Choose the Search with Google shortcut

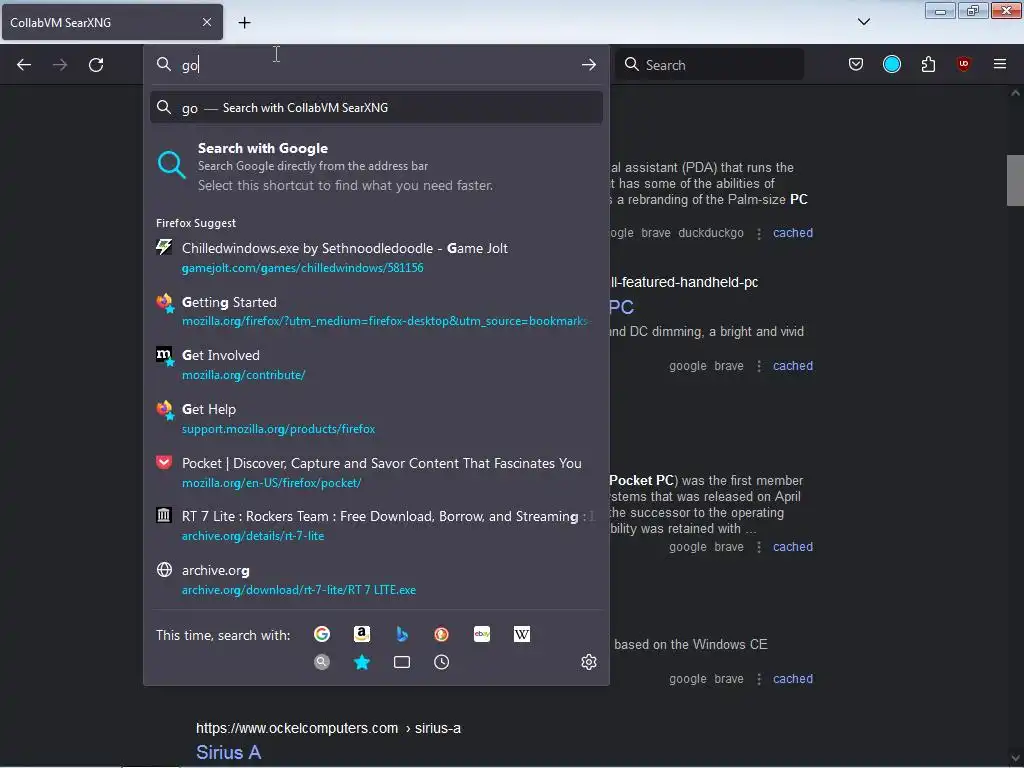coord(376,167)
